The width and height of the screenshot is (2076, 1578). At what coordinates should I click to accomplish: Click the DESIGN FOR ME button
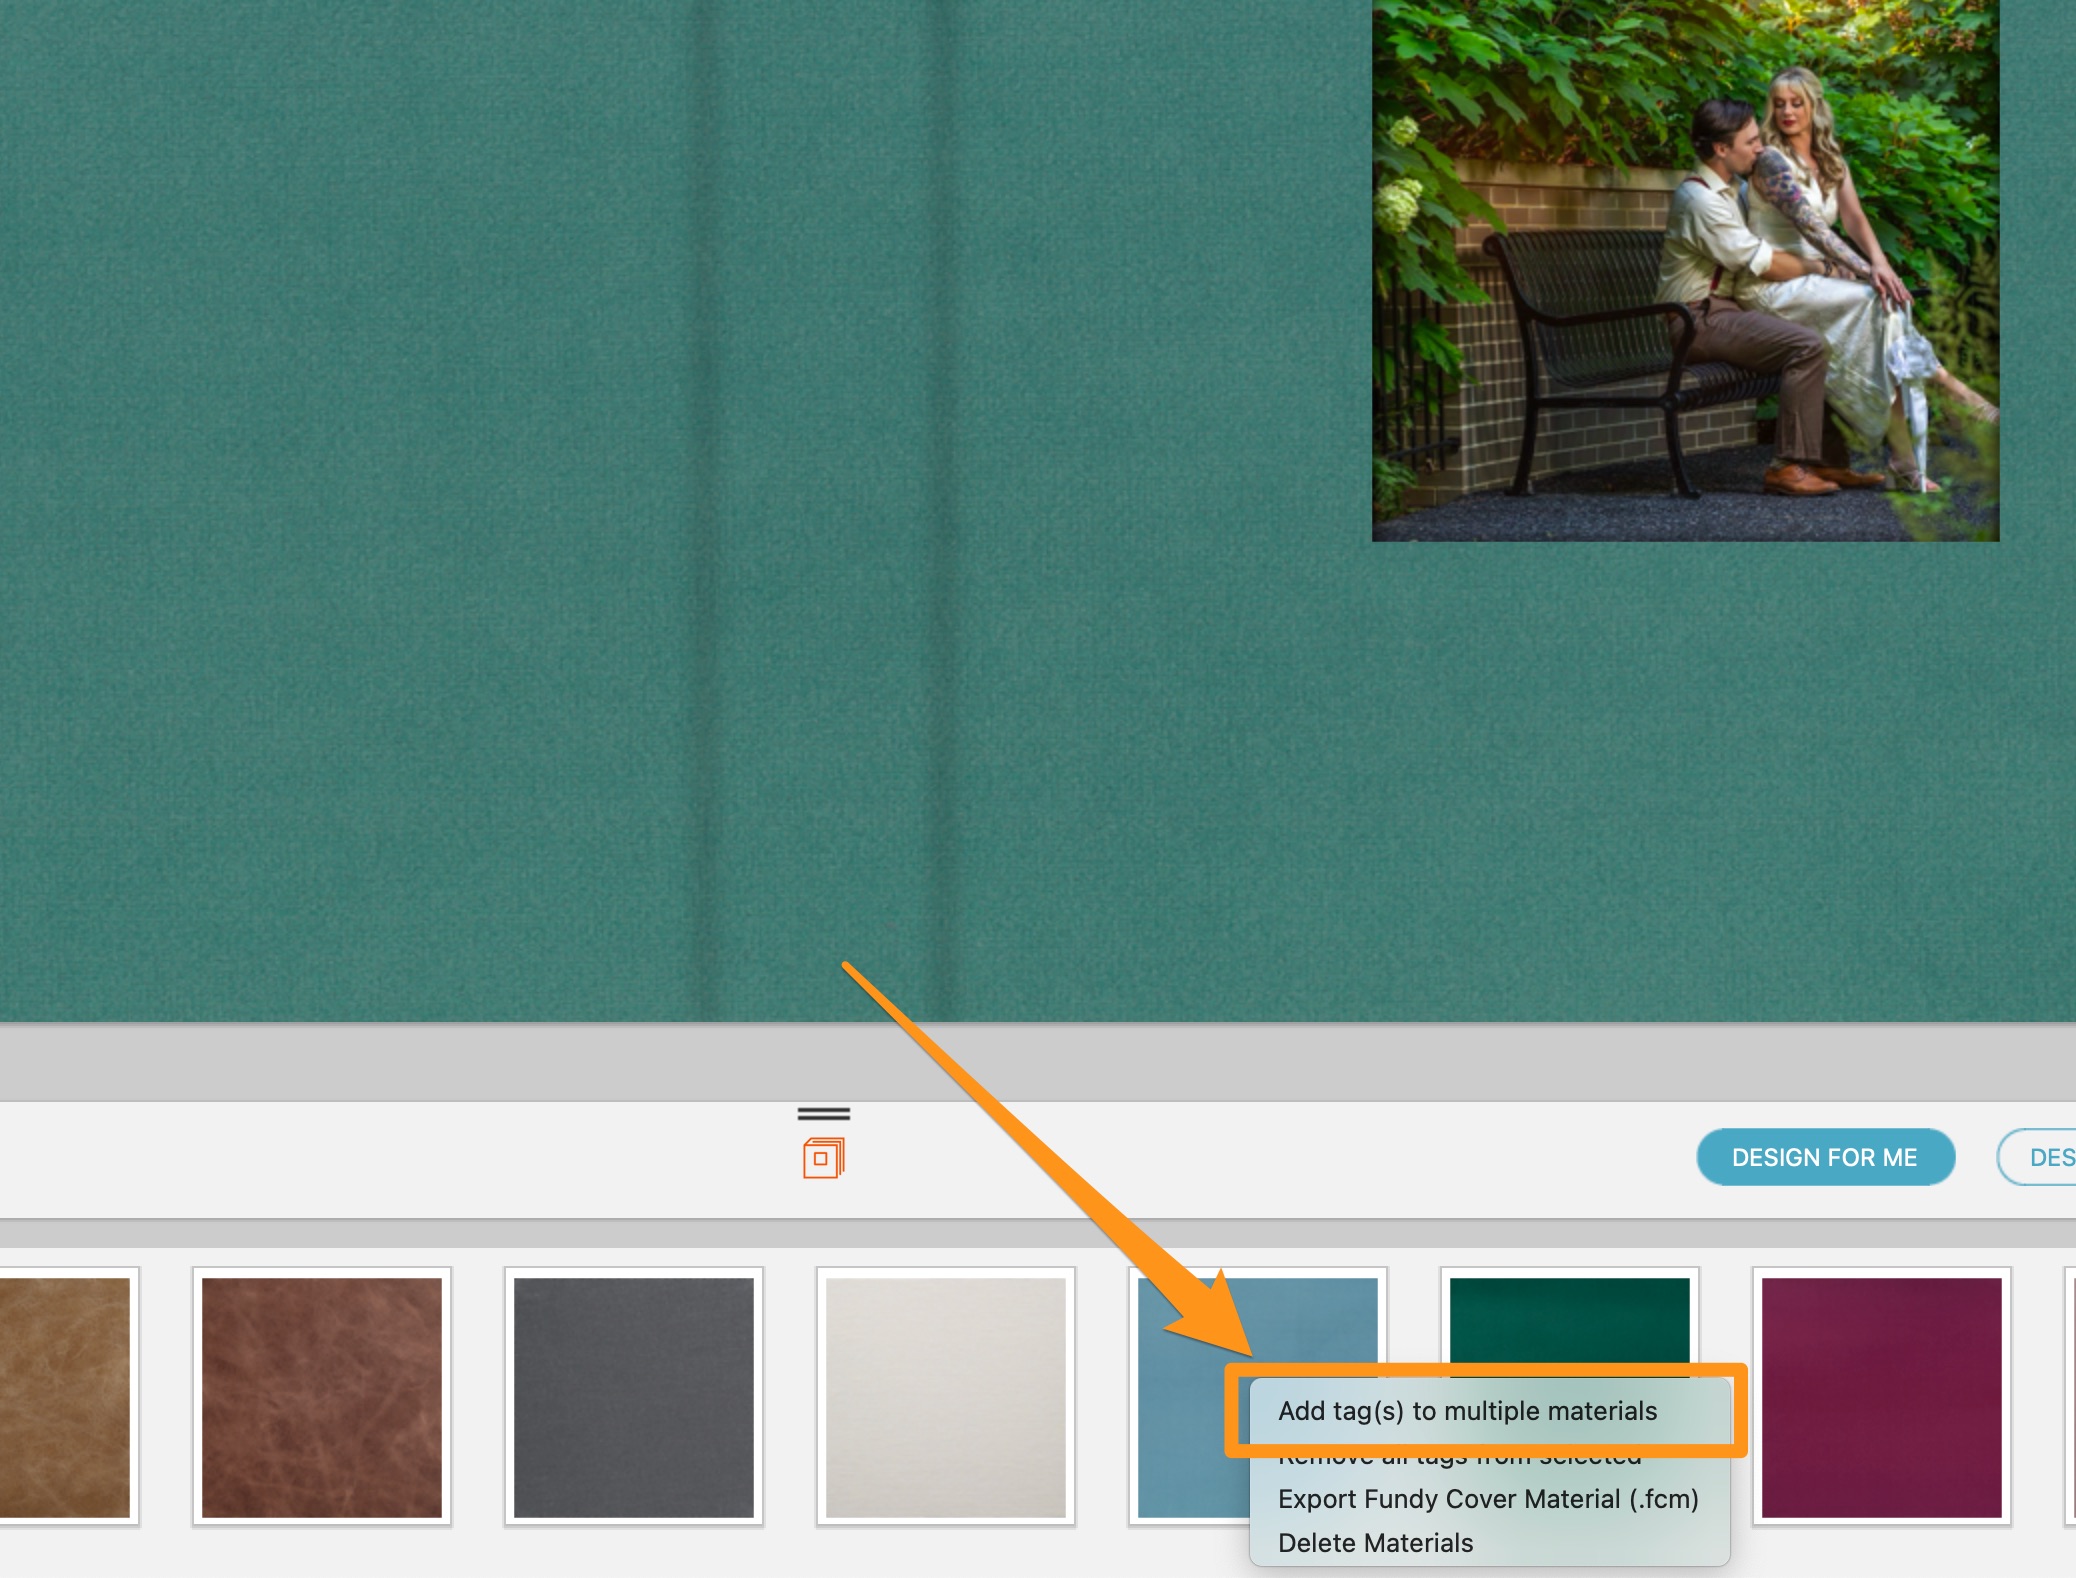[1824, 1157]
